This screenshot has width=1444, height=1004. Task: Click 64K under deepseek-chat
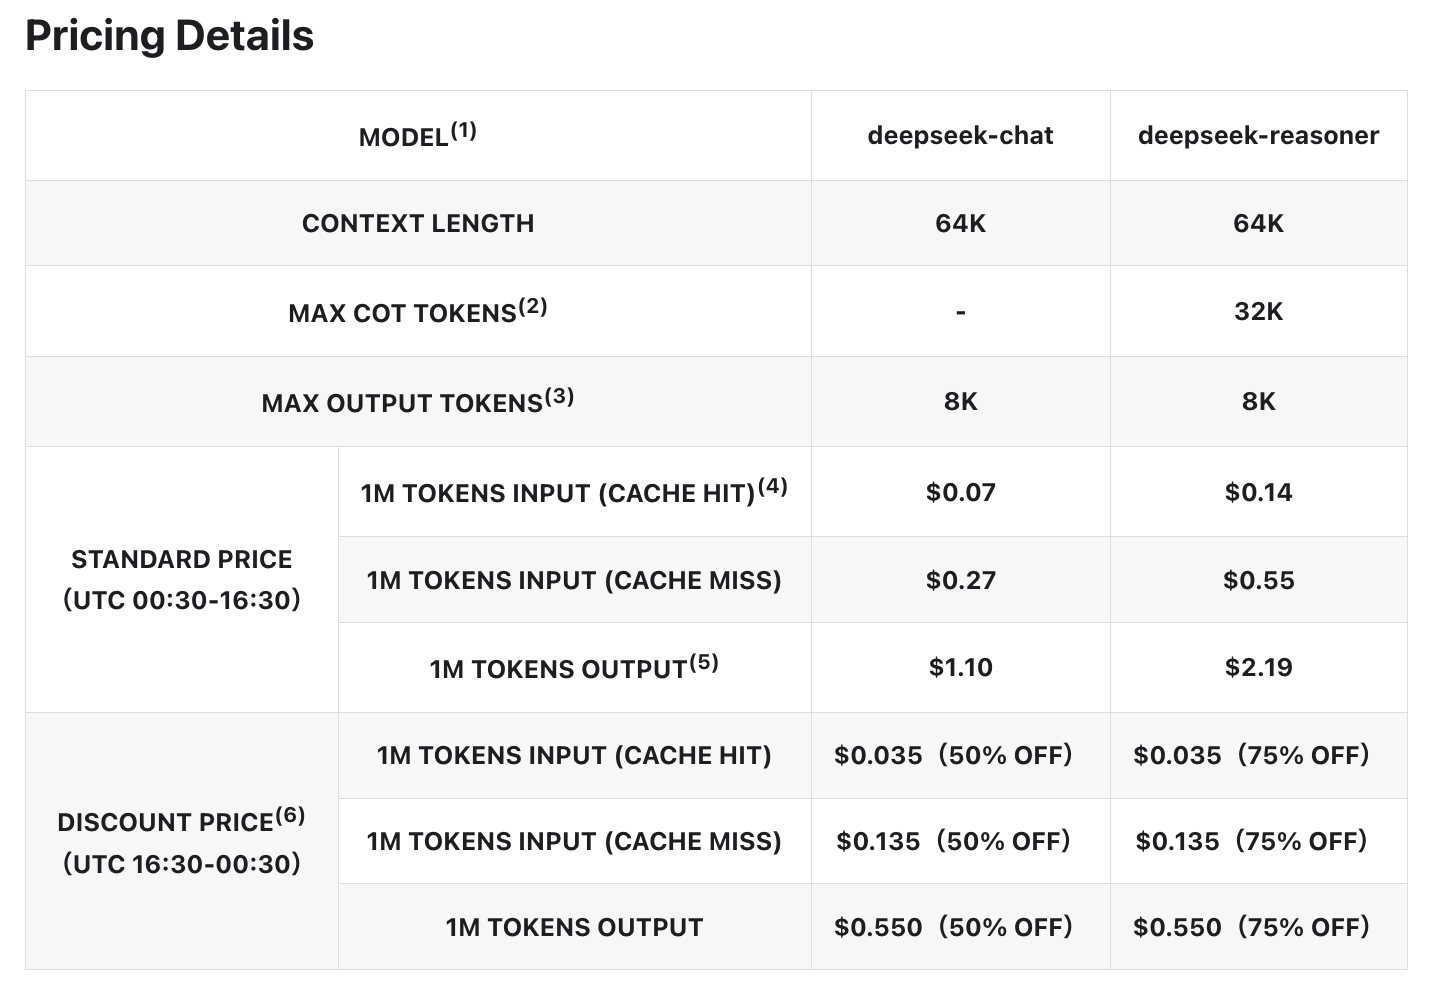[960, 223]
